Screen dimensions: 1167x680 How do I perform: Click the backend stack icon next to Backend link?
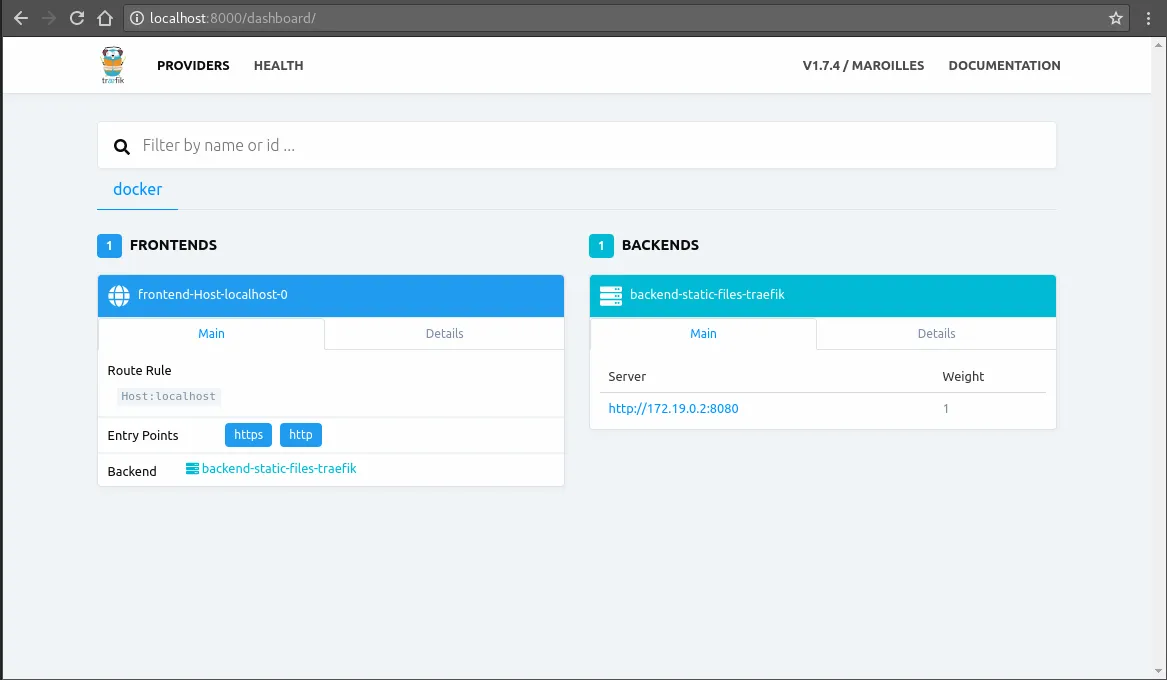coord(191,468)
